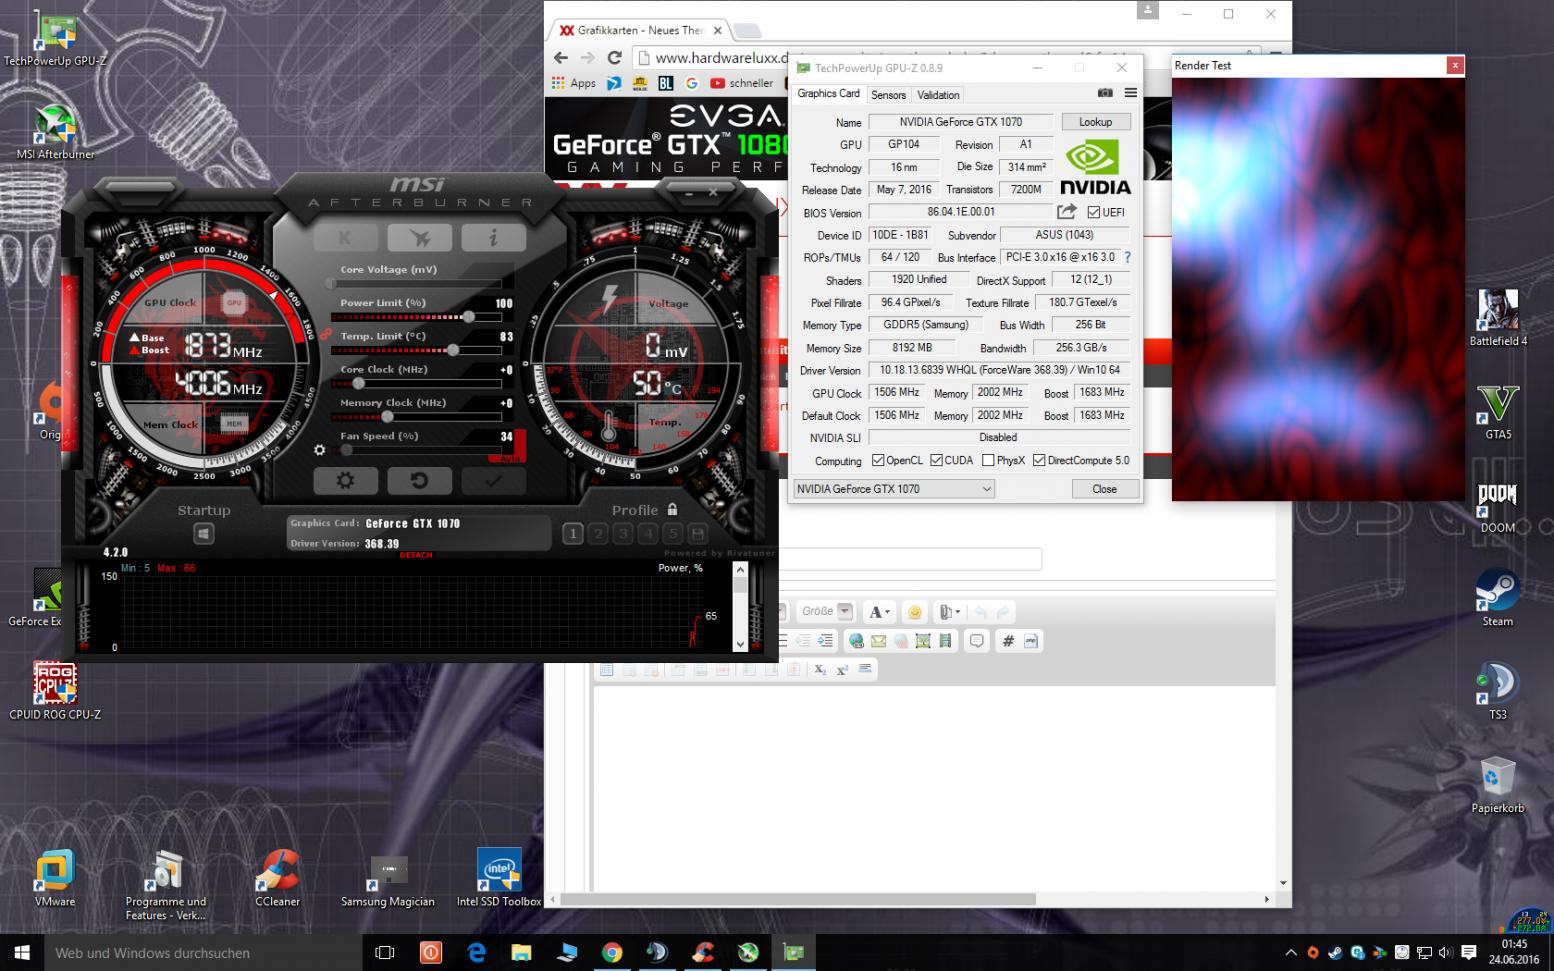The height and width of the screenshot is (971, 1554).
Task: Apply subscript formatting in editor
Action: pos(820,669)
